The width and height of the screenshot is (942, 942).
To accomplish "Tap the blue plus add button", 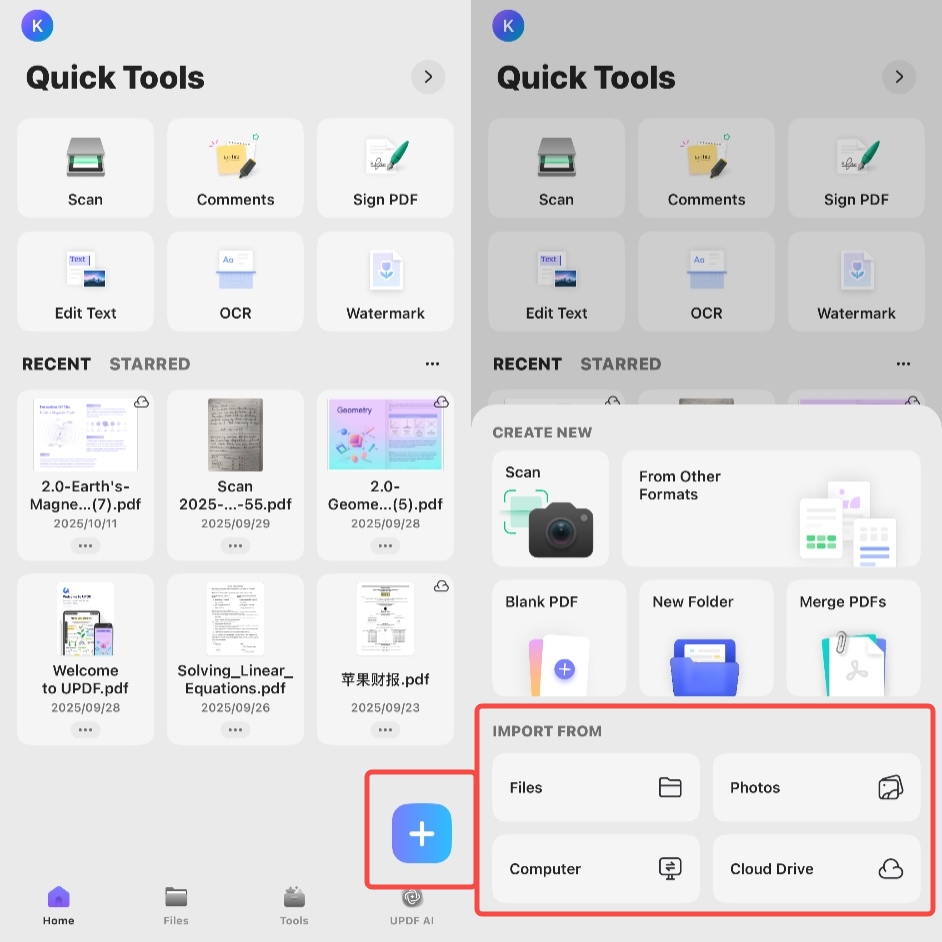I will 422,833.
